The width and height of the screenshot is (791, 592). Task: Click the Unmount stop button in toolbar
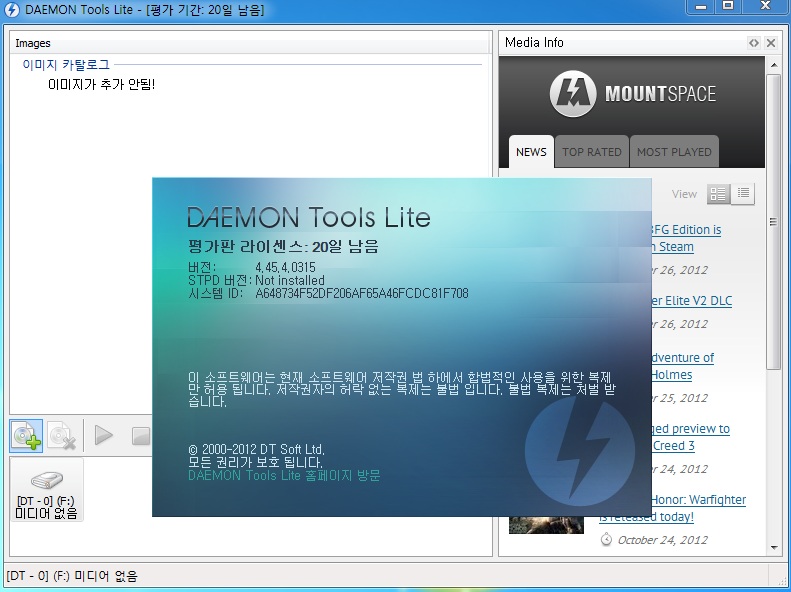point(140,435)
